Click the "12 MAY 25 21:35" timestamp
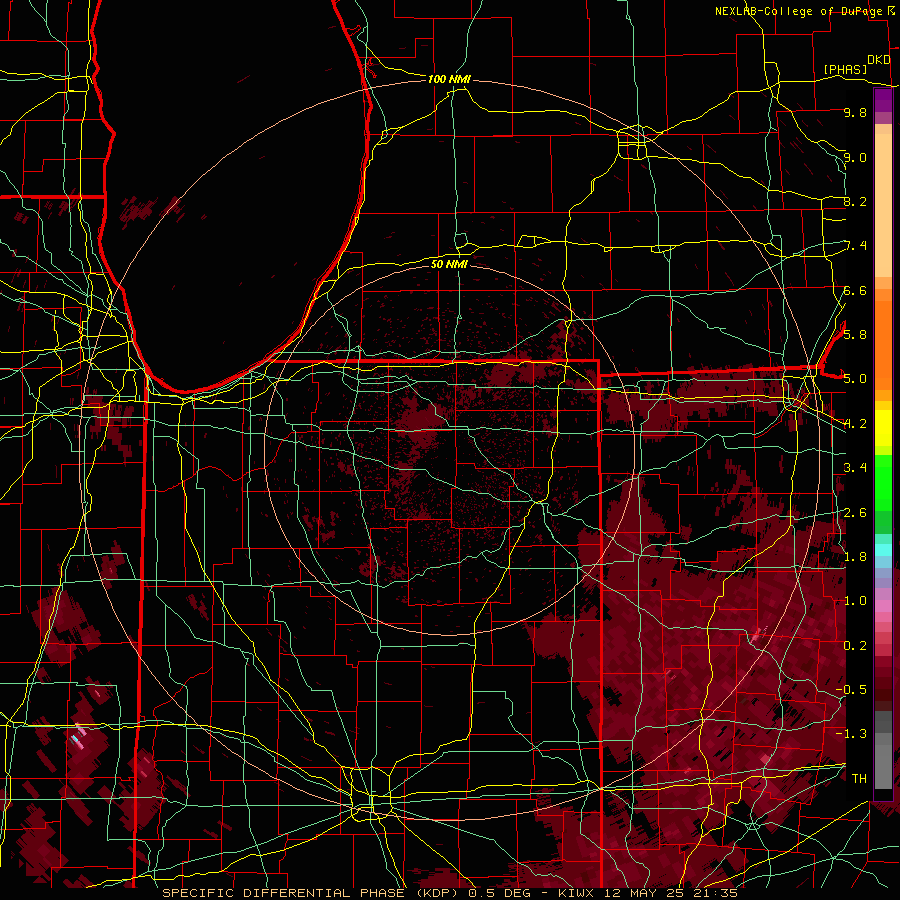 point(670,893)
